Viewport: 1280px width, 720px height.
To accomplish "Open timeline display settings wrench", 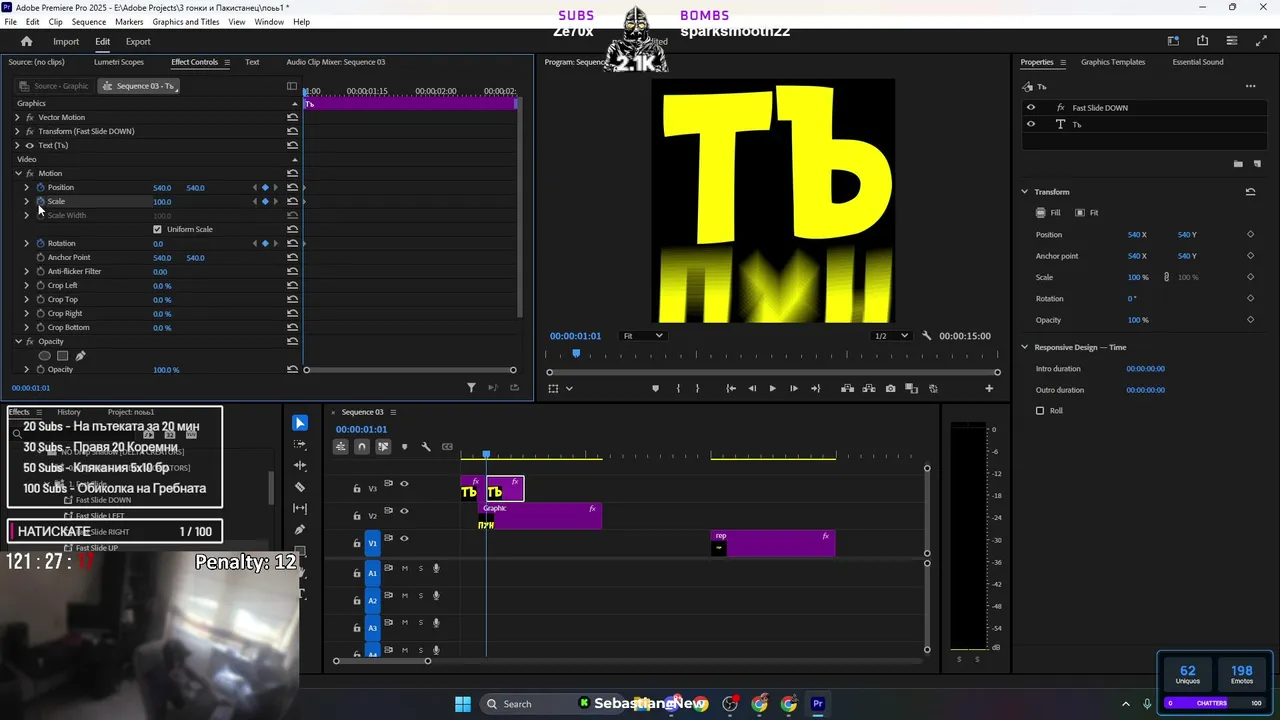I will 426,447.
